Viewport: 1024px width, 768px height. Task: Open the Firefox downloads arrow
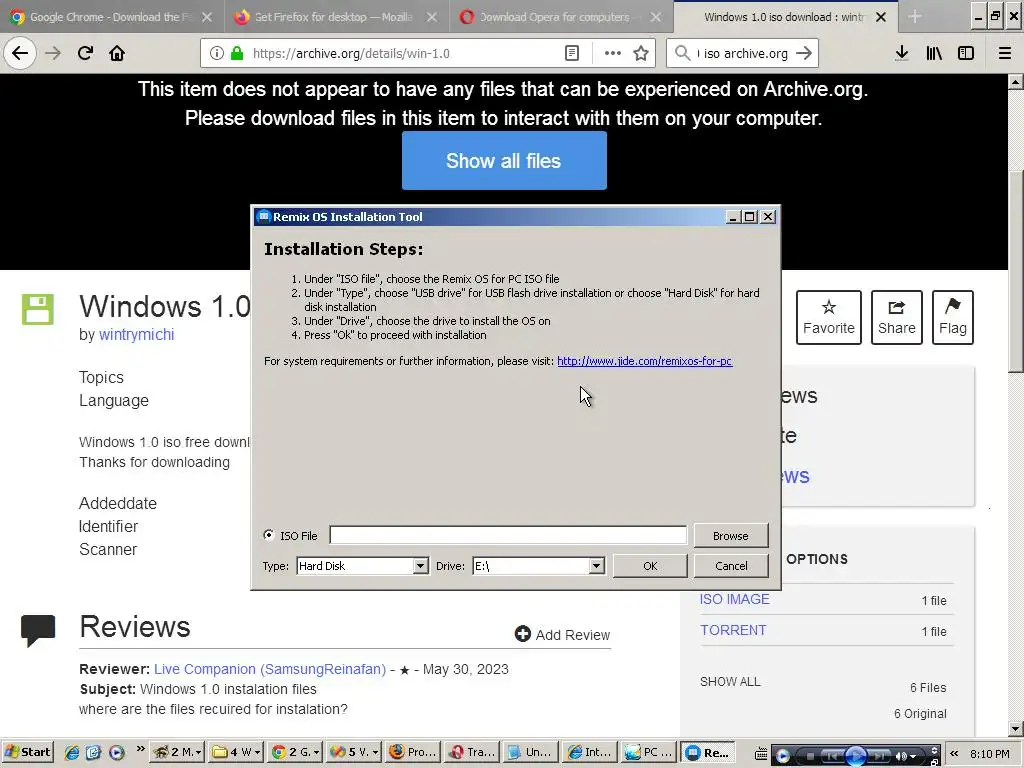[x=902, y=53]
